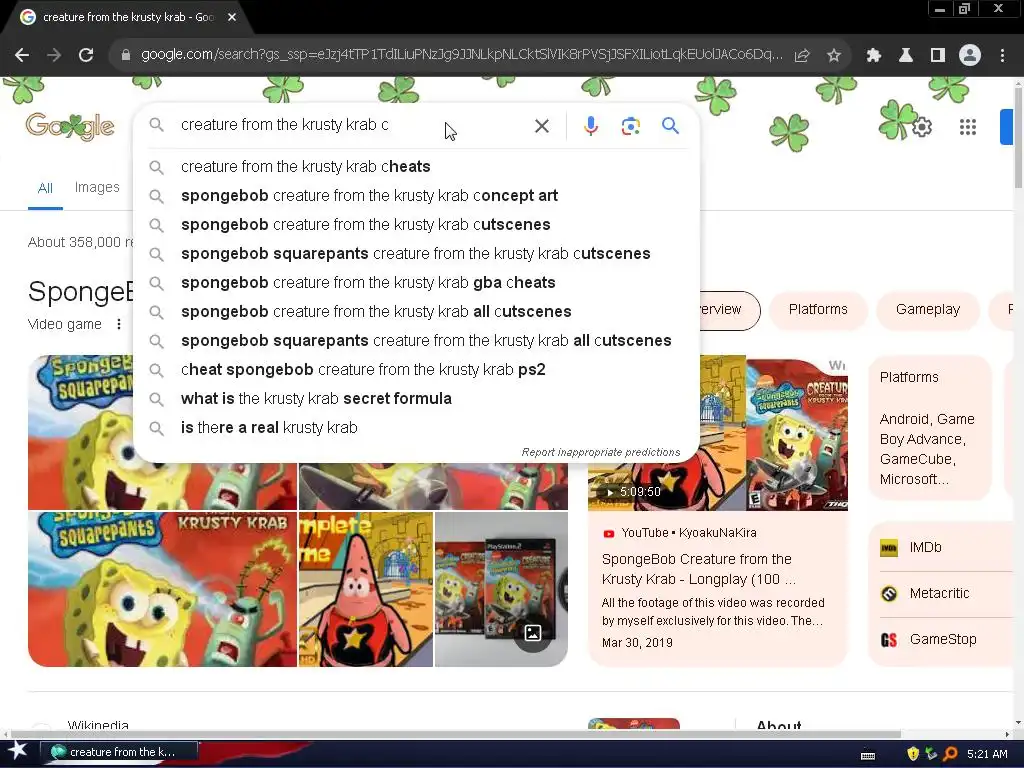Open the orange magnifier tray icon

950,754
